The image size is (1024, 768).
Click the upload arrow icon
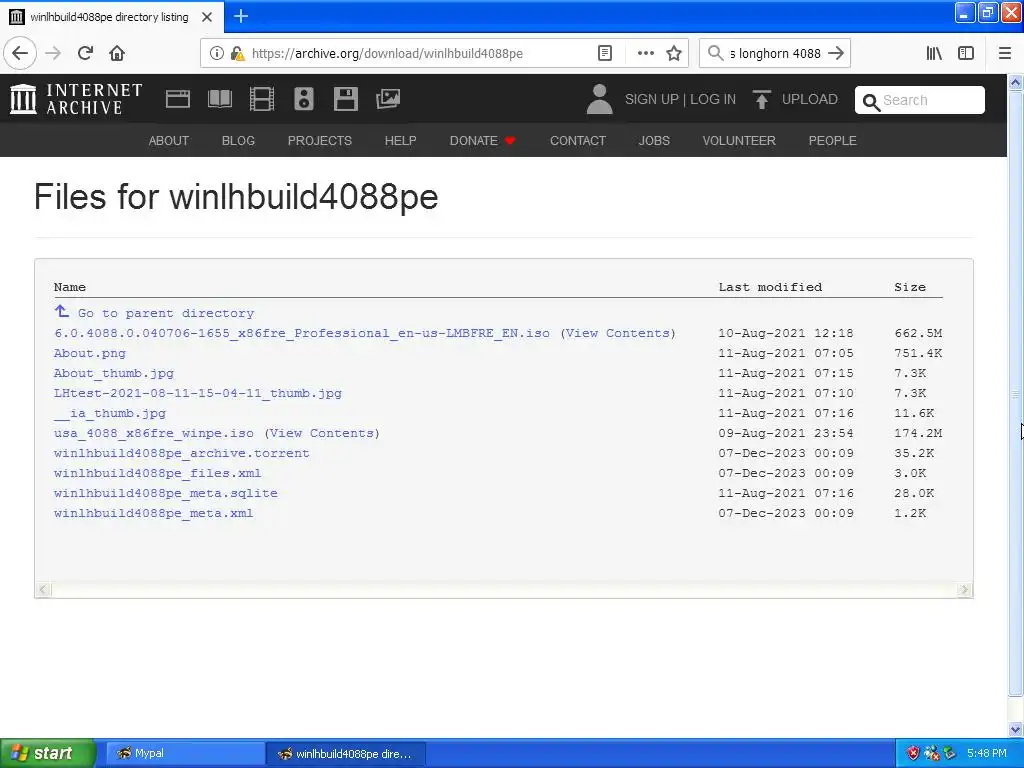761,99
